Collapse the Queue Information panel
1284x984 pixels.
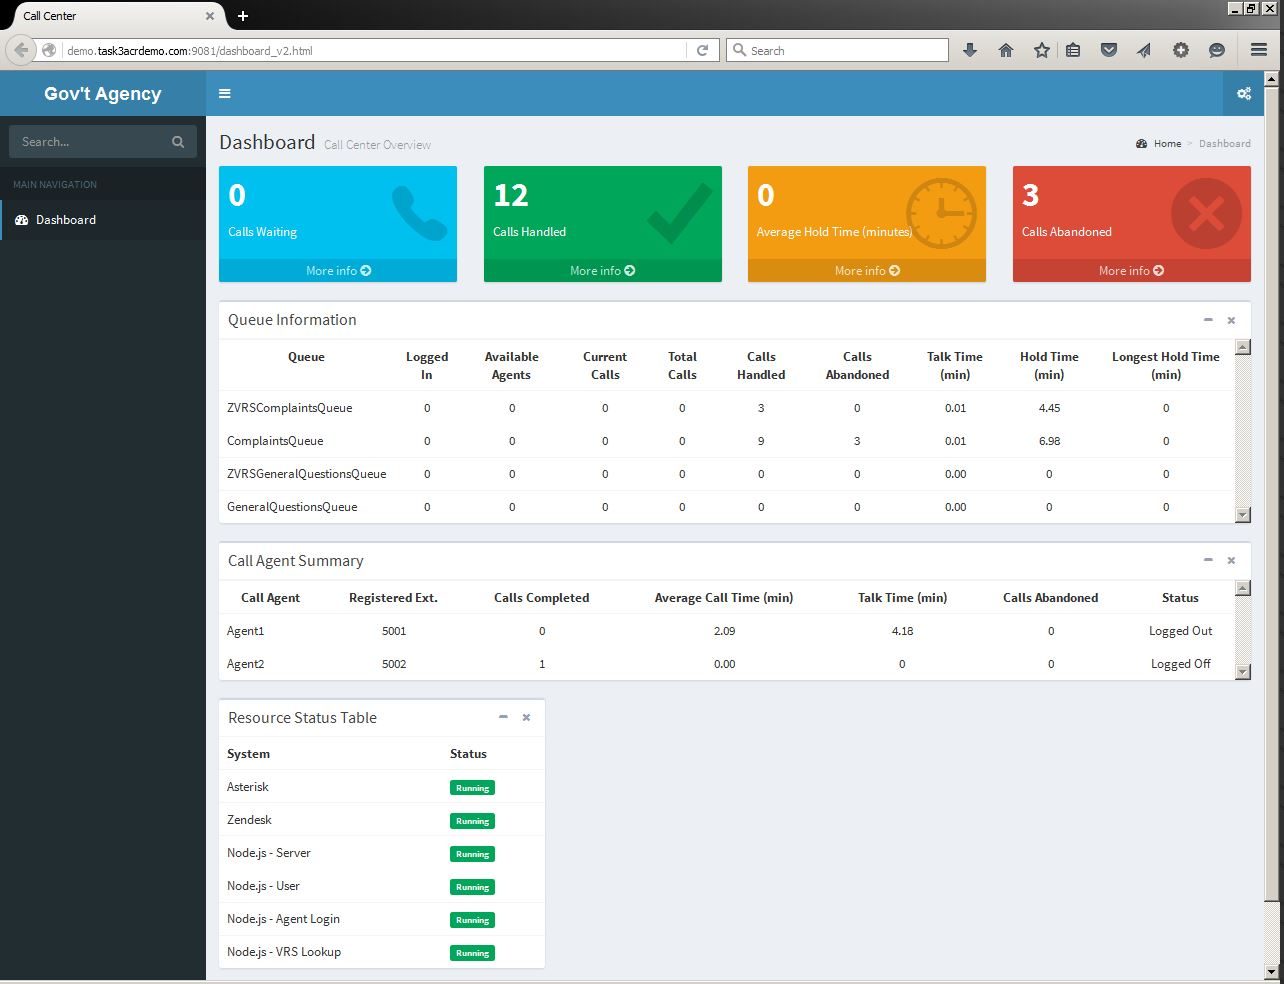pyautogui.click(x=1208, y=320)
